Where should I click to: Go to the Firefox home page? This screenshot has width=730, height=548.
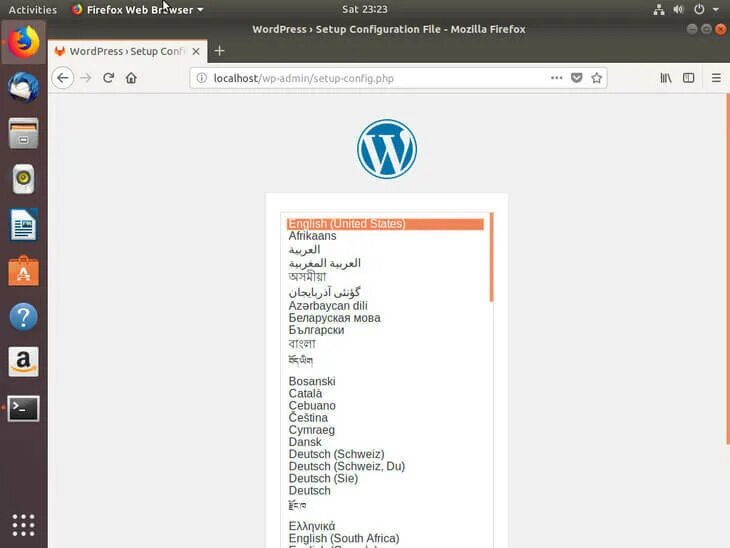[x=131, y=78]
